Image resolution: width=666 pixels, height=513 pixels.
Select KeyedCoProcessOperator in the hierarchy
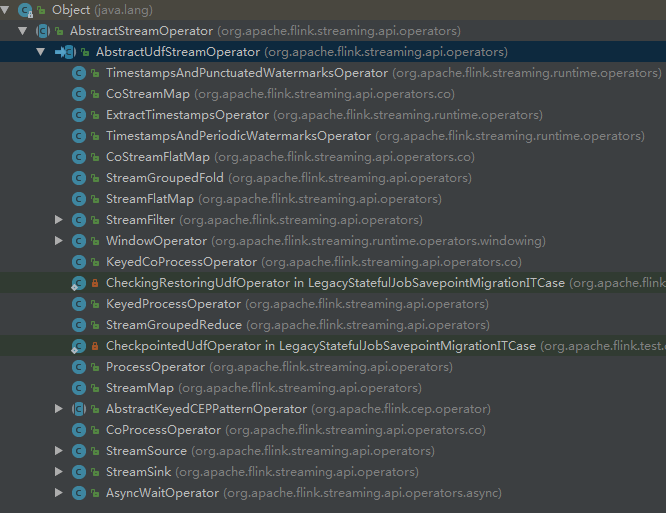181,262
